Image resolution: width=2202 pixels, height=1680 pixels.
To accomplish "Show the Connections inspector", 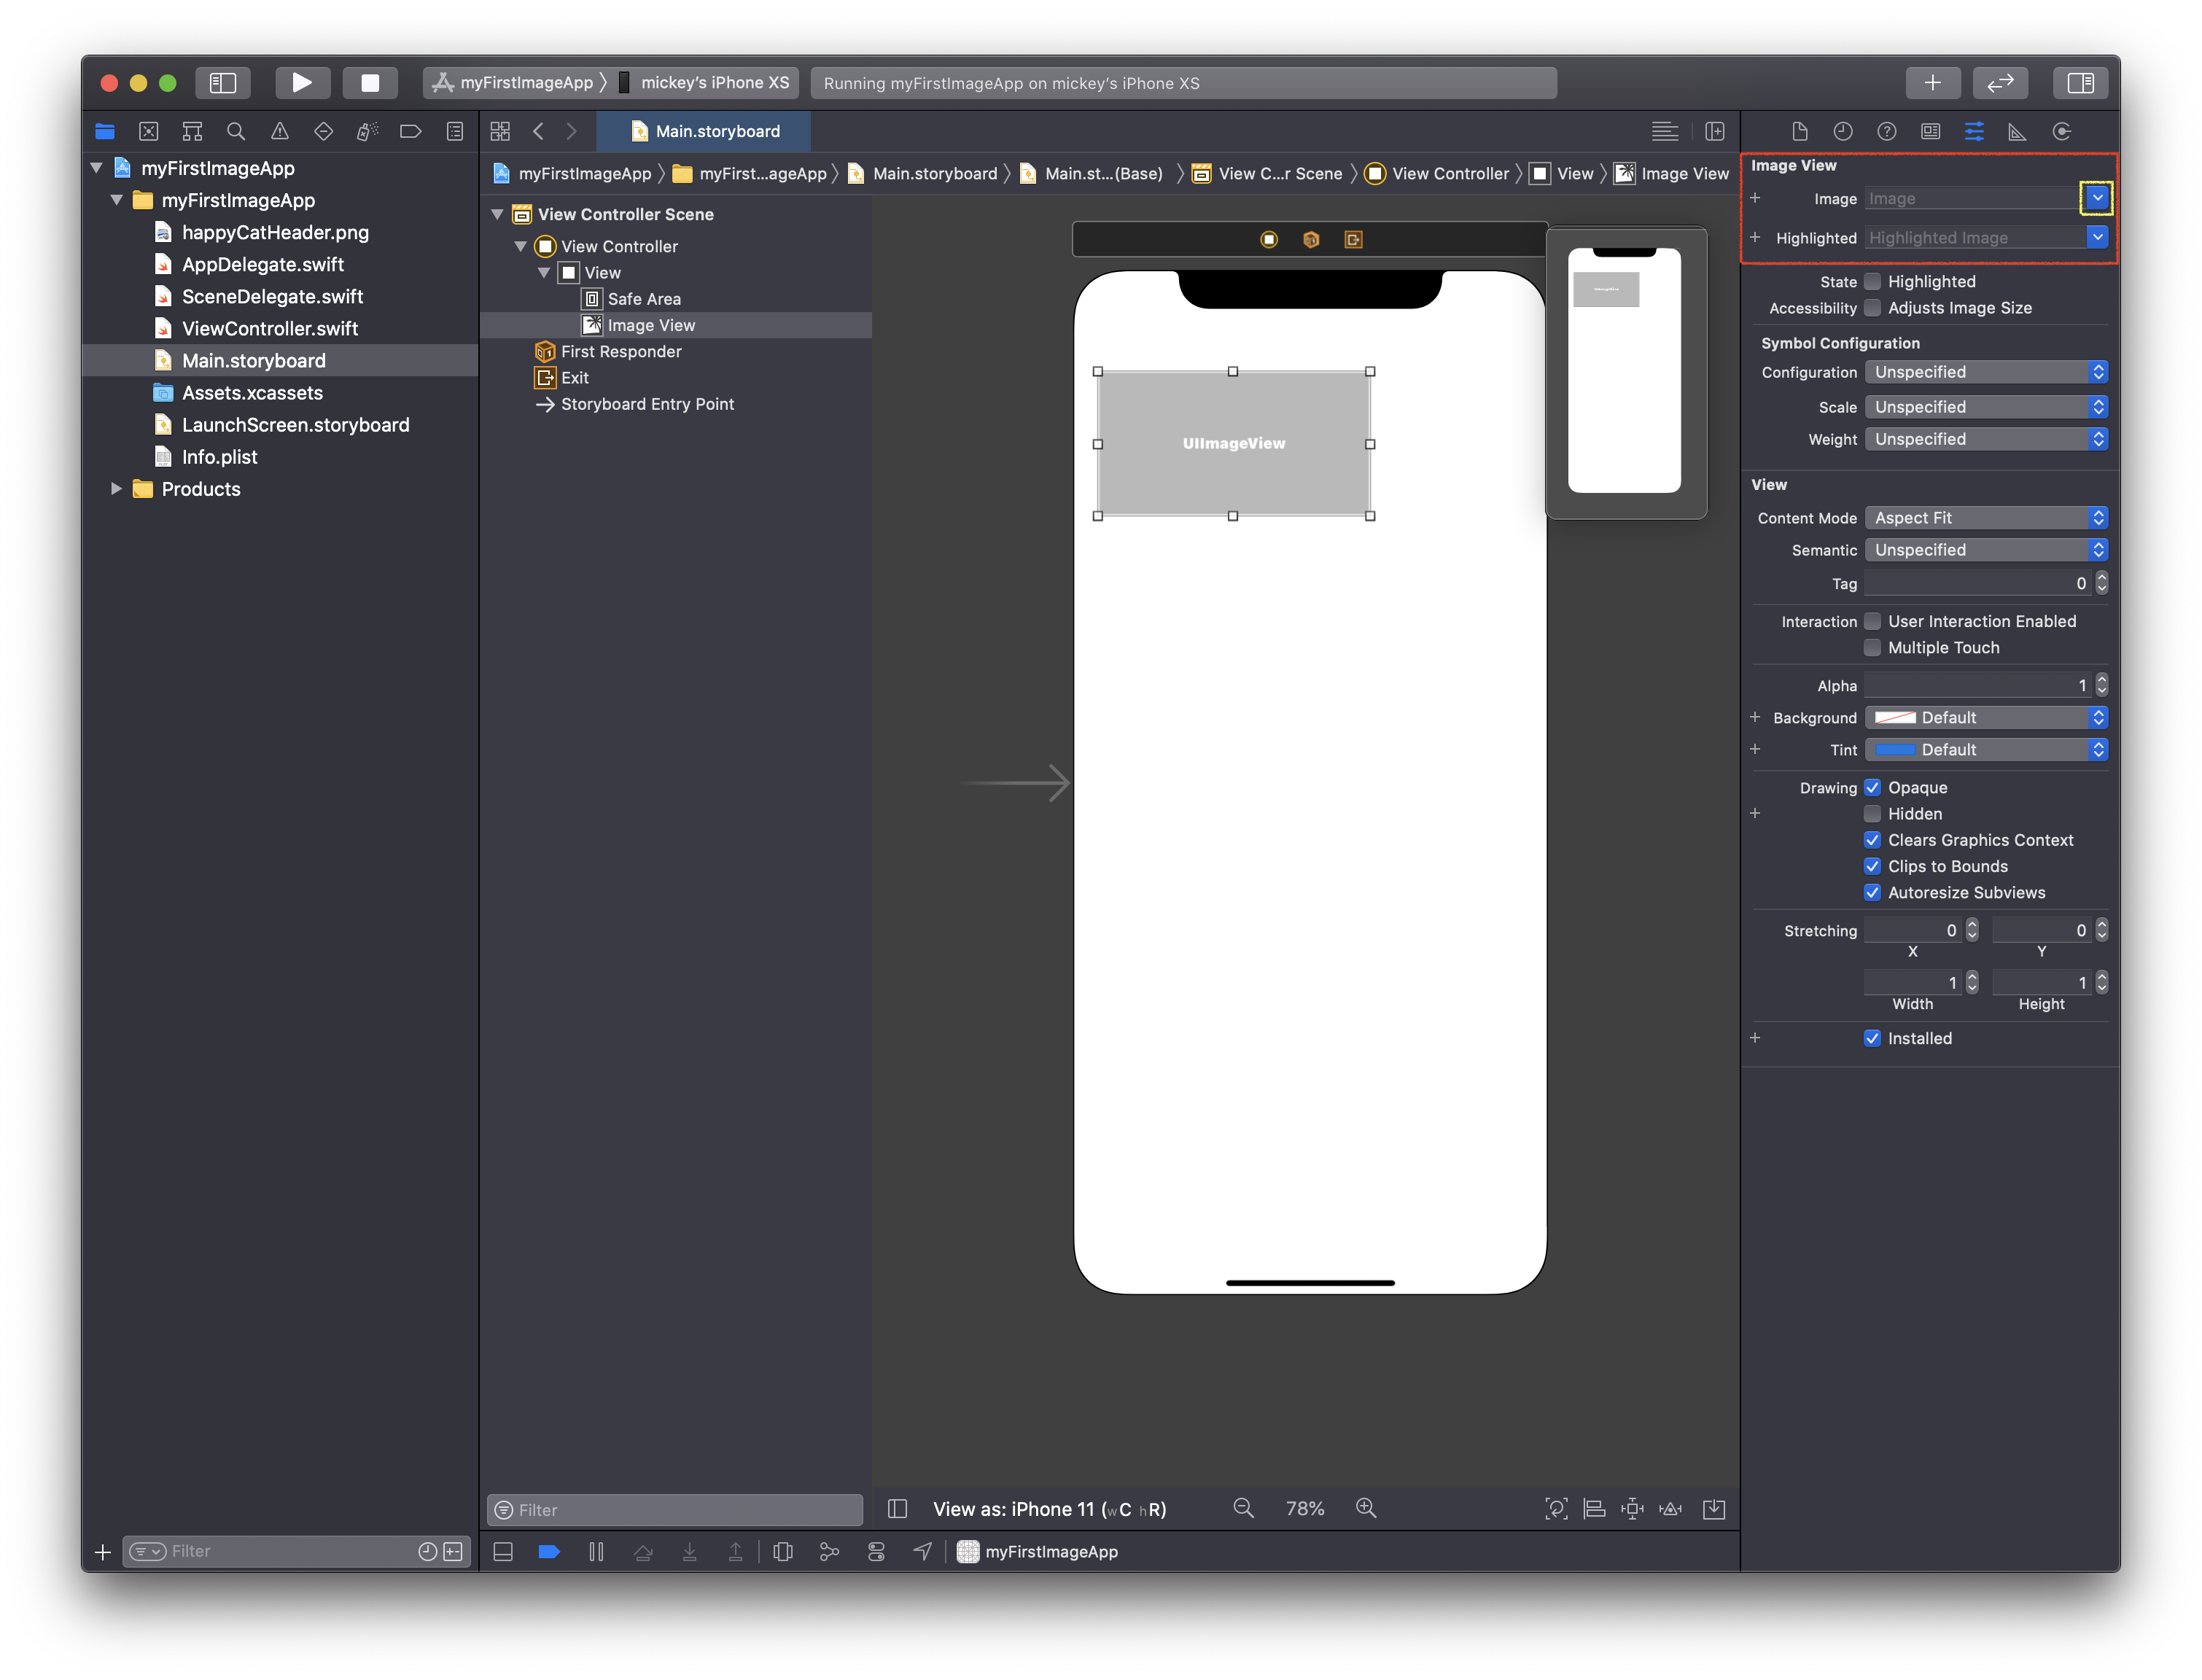I will (2062, 131).
